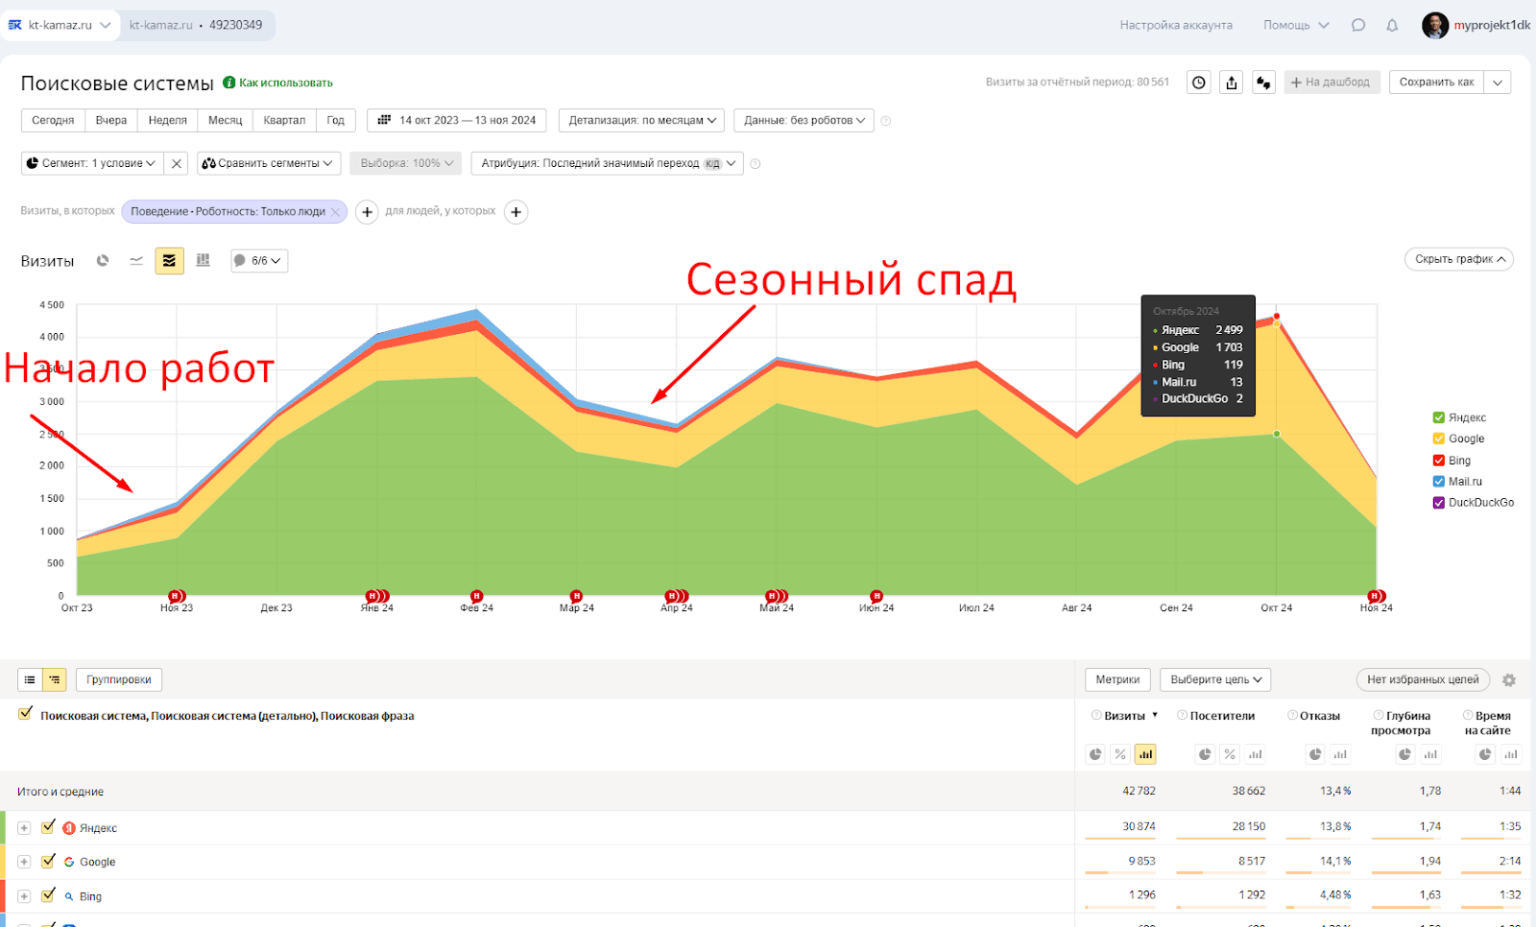Click the 'Сохранить как' button

pos(1437,82)
